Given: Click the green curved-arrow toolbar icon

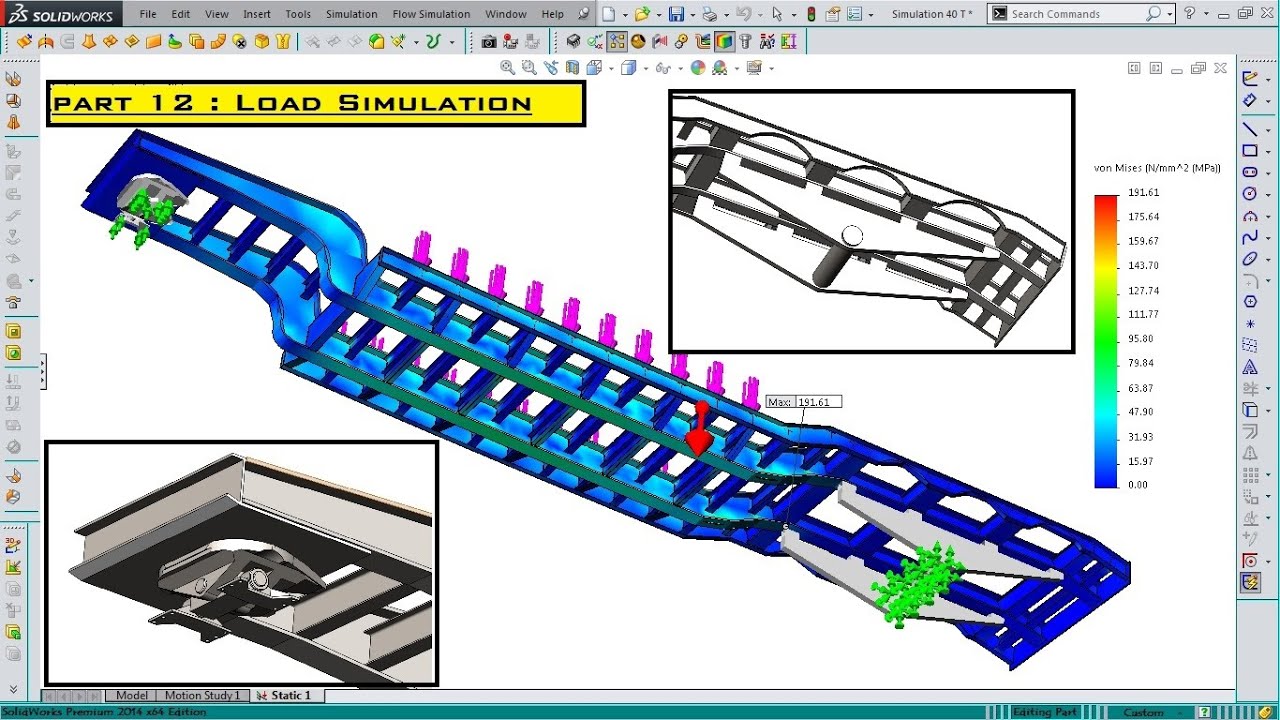Looking at the screenshot, I should point(433,42).
